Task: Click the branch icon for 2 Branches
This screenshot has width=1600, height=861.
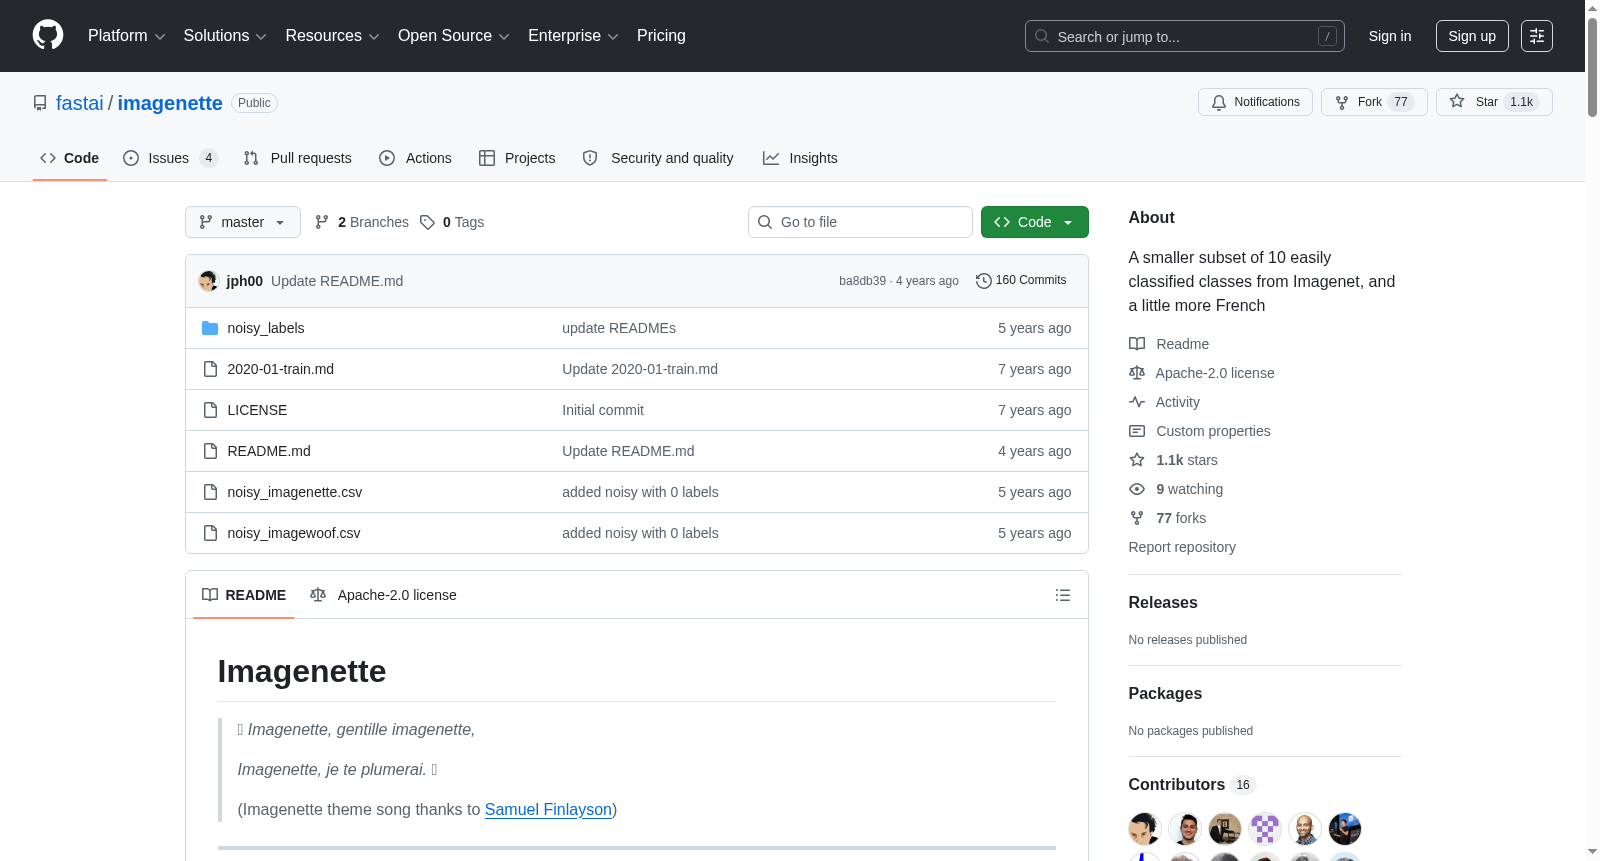Action: (x=322, y=222)
